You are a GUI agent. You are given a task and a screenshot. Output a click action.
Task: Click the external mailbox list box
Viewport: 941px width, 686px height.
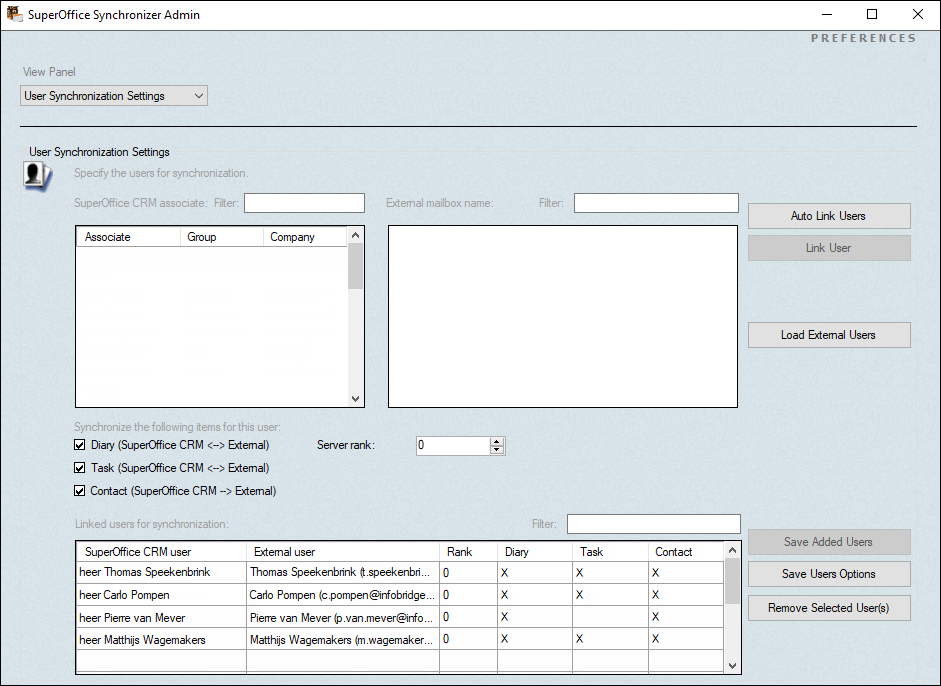coord(563,316)
